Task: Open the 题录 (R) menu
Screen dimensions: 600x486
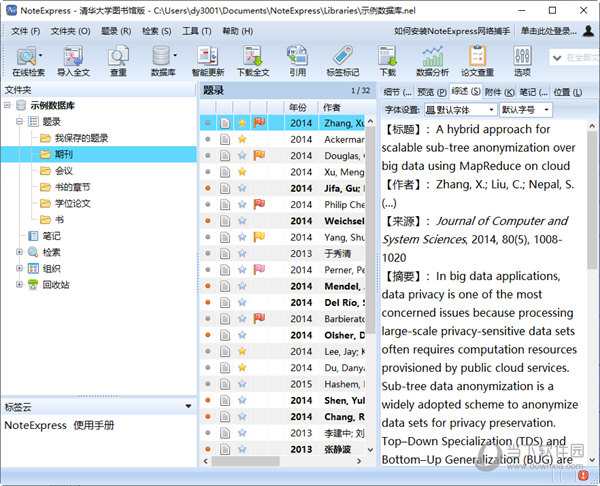Action: [x=116, y=31]
